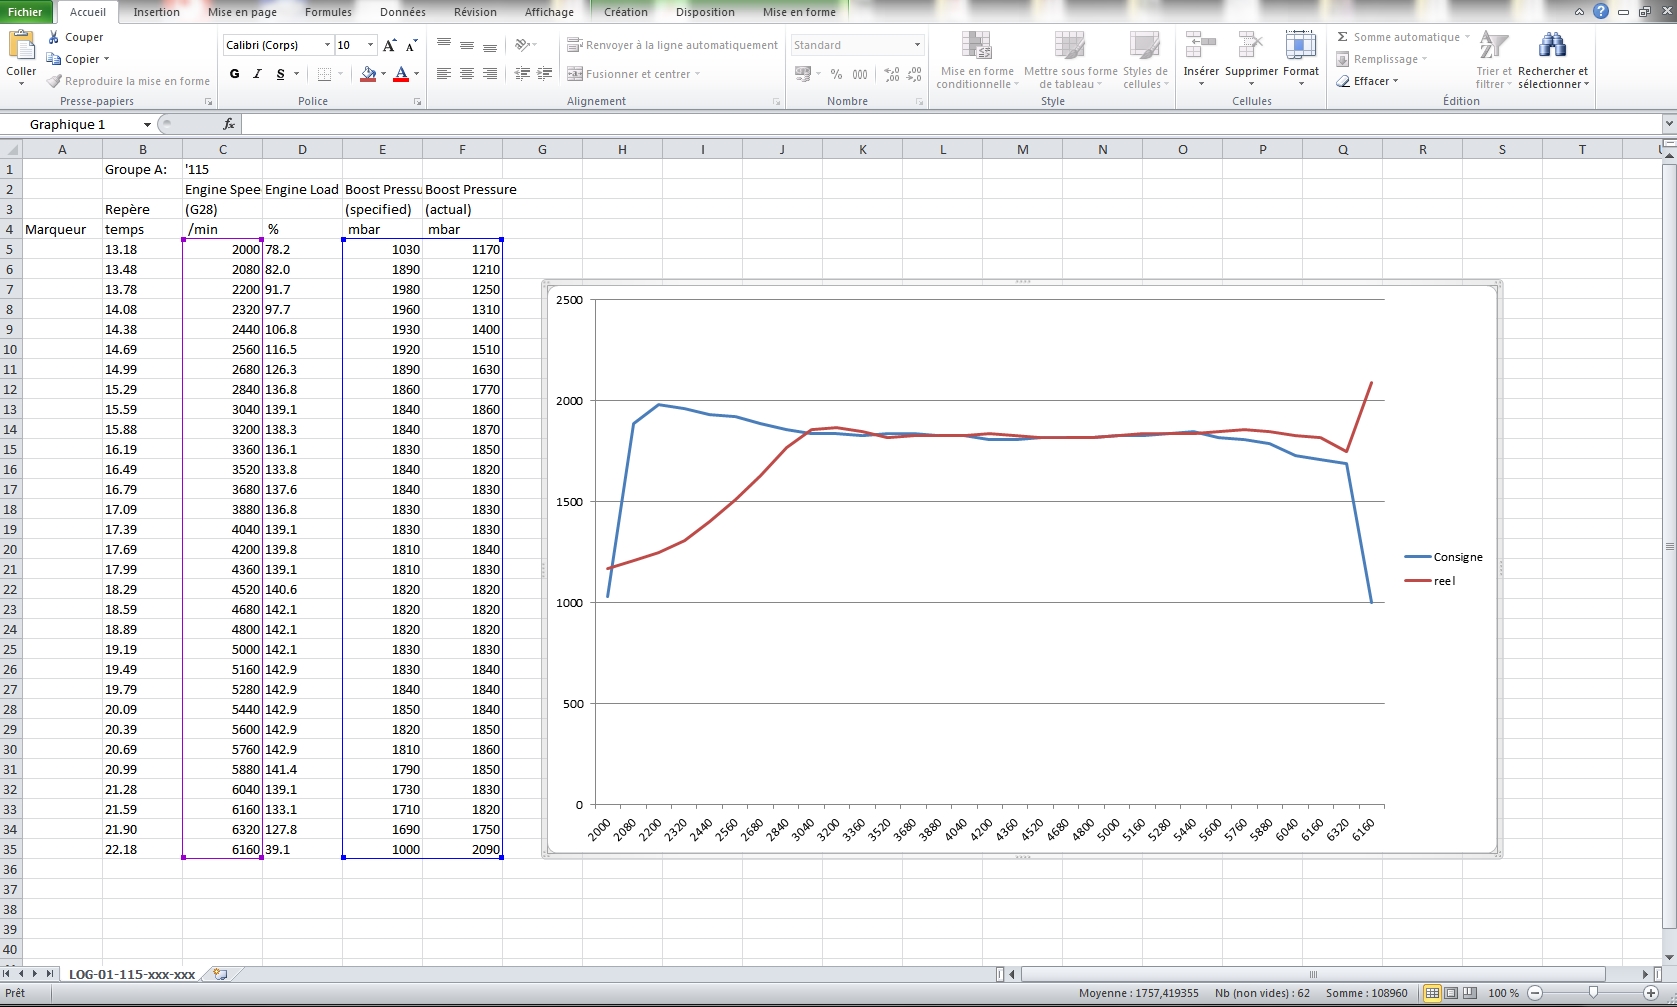Click the zoom slider handle
Screen dimensions: 1677x1007
click(1593, 993)
